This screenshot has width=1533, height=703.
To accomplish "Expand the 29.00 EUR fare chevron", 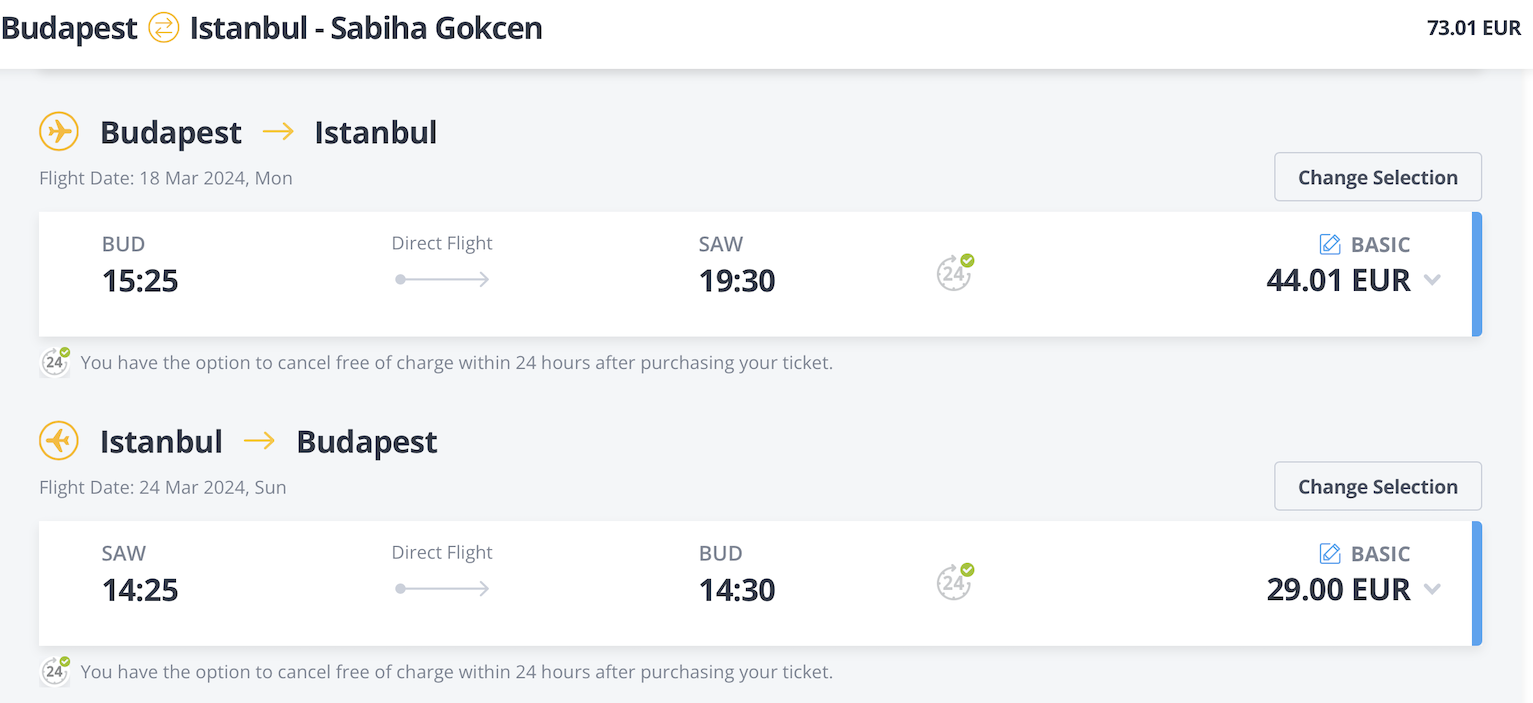I will click(x=1432, y=590).
